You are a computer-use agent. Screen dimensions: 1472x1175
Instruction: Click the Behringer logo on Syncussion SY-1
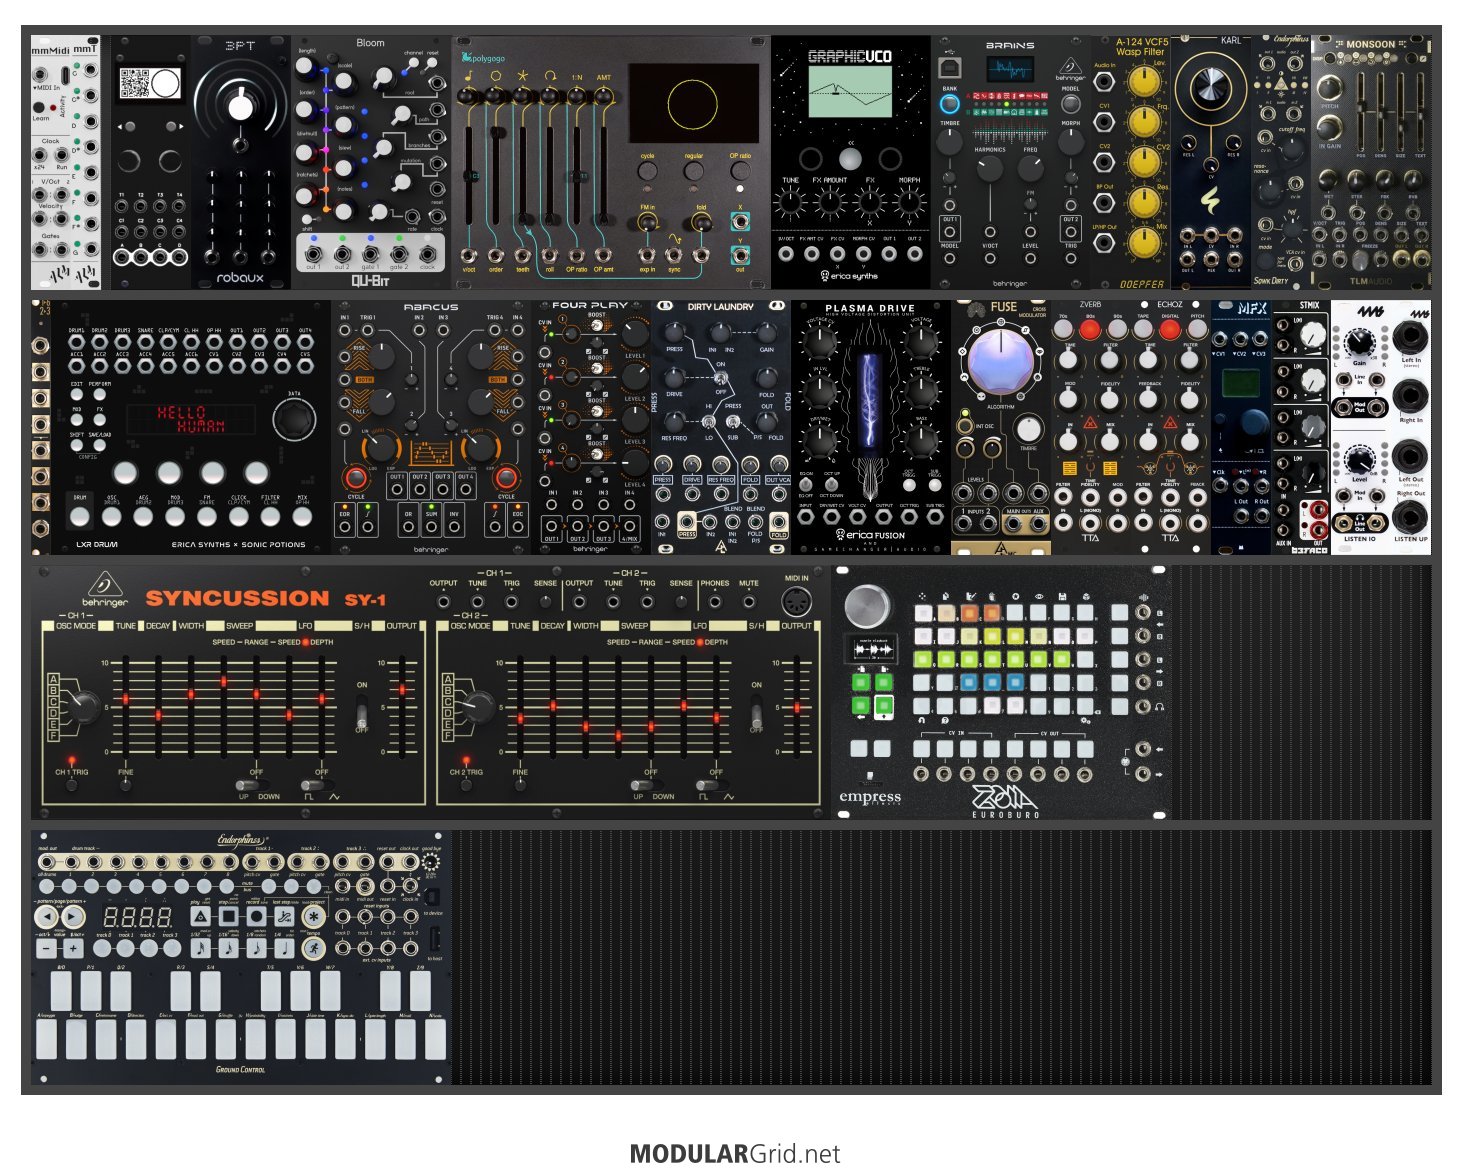105,588
